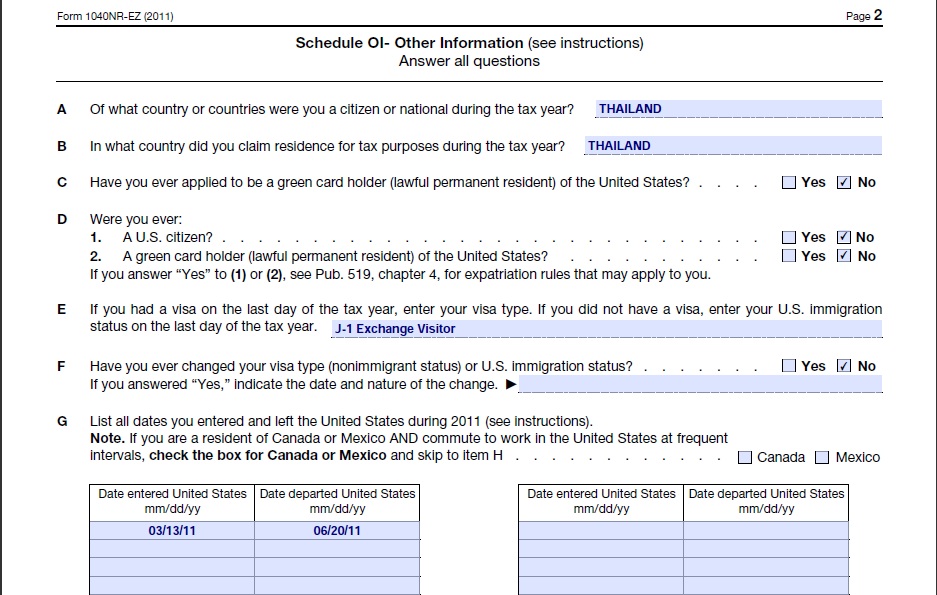Click the 'Form 1040NR-EZ (2011)' header text
This screenshot has height=595, width=937.
click(x=115, y=16)
